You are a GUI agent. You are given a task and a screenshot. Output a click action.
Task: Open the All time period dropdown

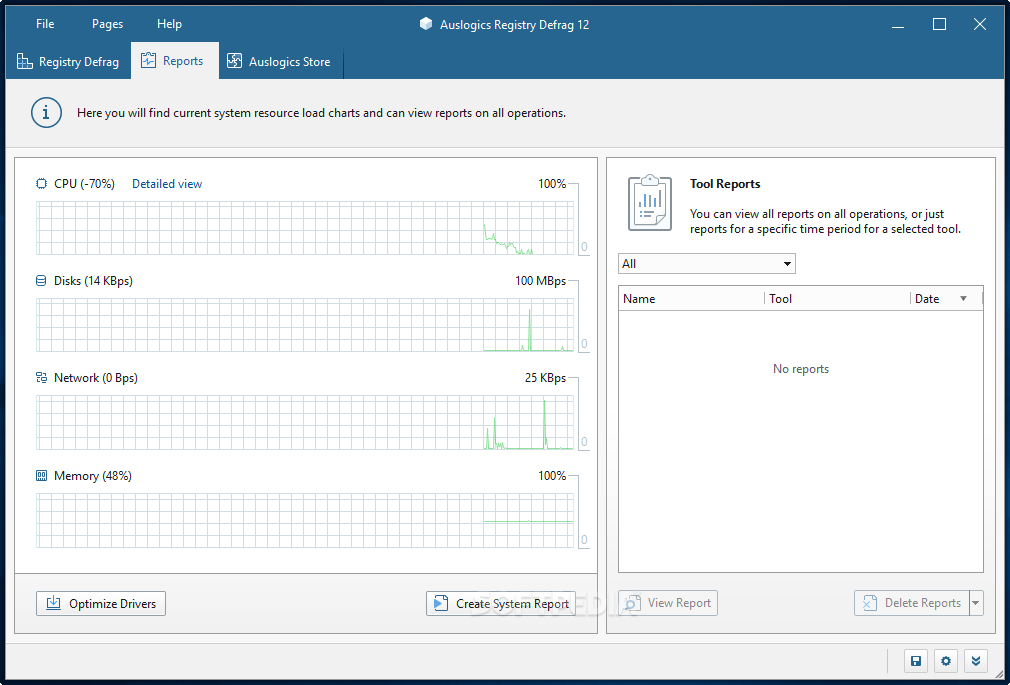(x=706, y=263)
